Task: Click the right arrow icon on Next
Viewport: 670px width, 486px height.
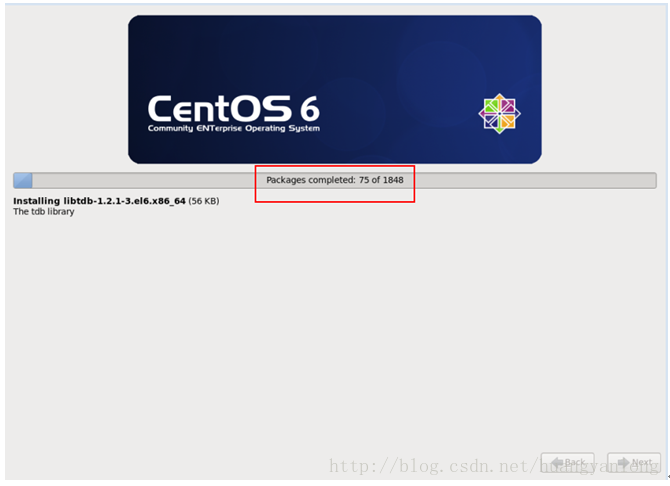Action: [x=624, y=462]
